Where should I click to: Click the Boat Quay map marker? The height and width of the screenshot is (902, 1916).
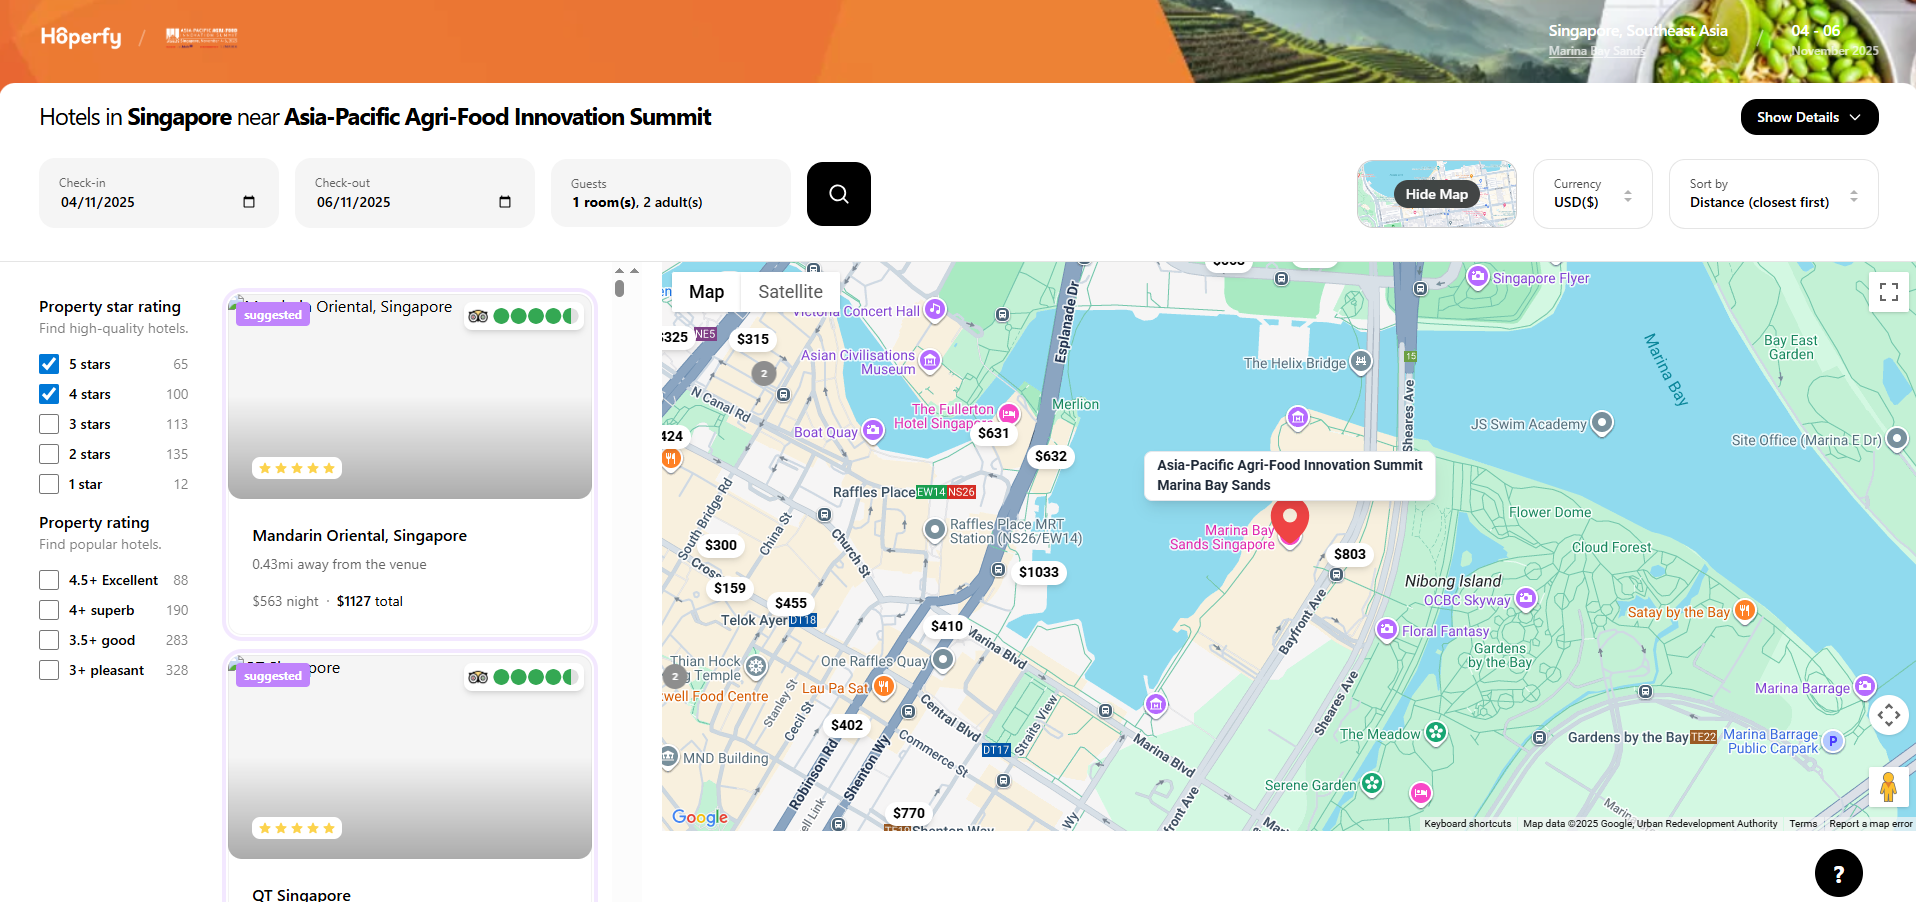click(873, 431)
